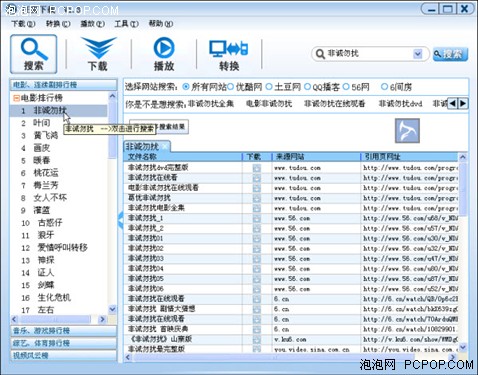Click download icon for 葛优非诚勿扰 row

(x=257, y=198)
